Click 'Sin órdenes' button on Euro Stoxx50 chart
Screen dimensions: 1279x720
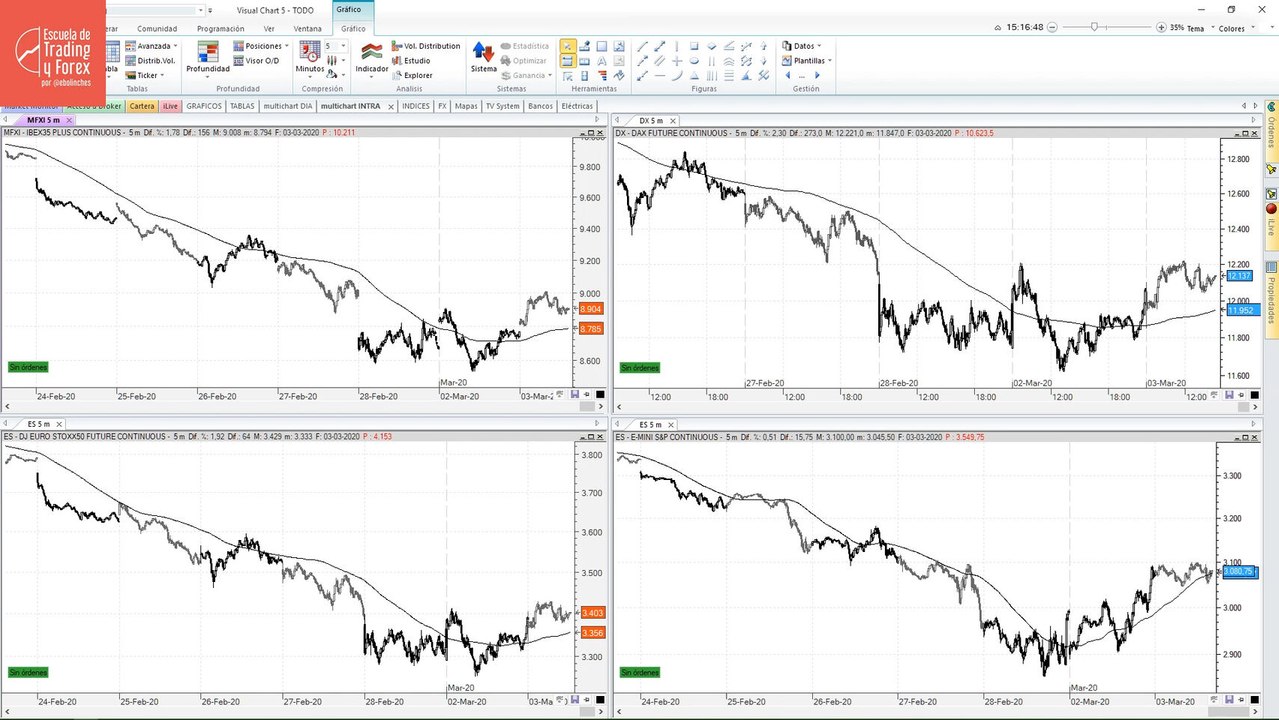(28, 672)
